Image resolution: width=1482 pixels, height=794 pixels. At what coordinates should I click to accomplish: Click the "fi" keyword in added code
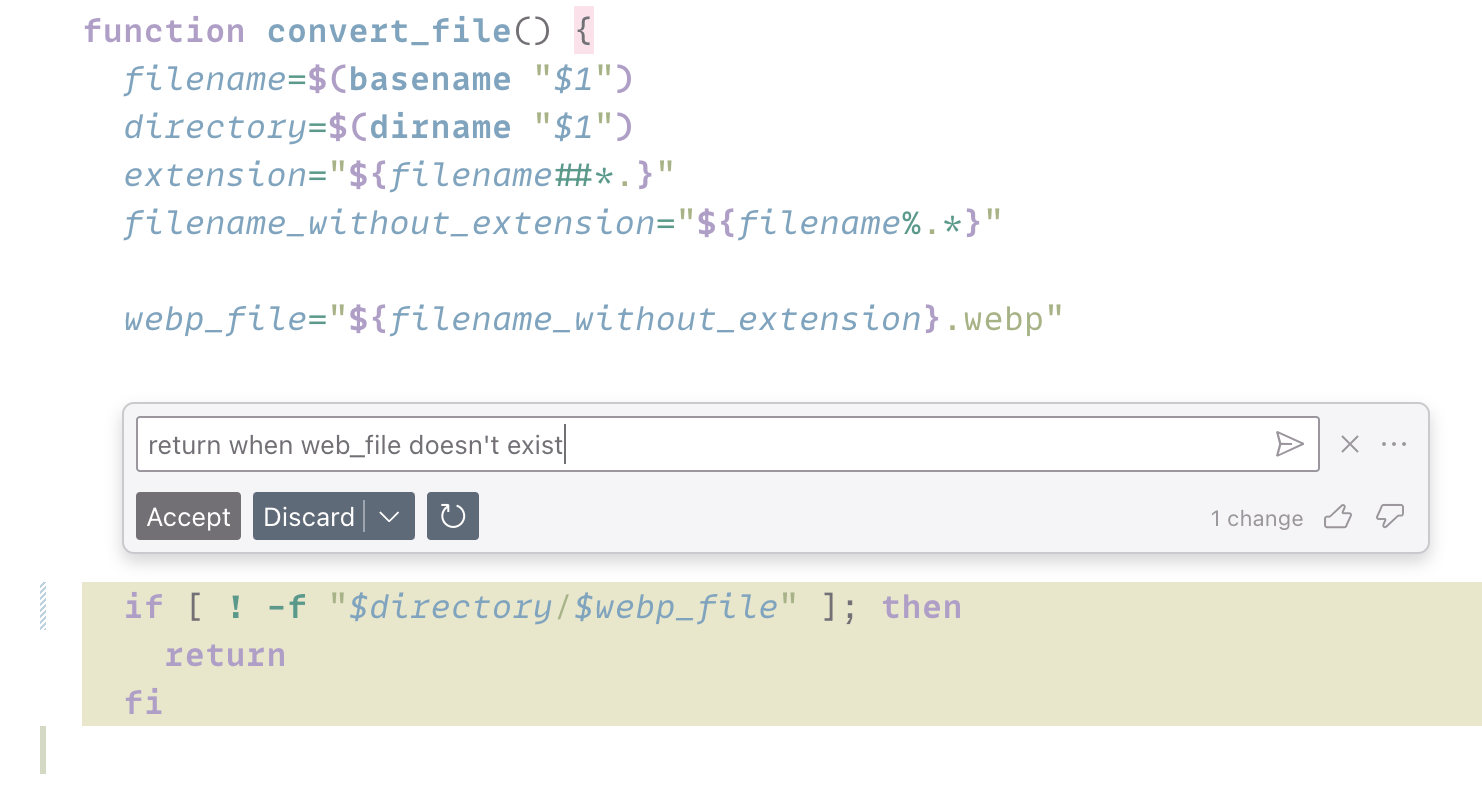tap(143, 702)
